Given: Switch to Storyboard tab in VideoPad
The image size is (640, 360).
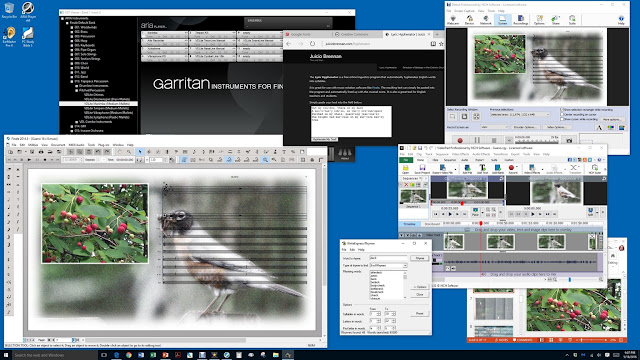Looking at the screenshot, I should click(x=432, y=224).
